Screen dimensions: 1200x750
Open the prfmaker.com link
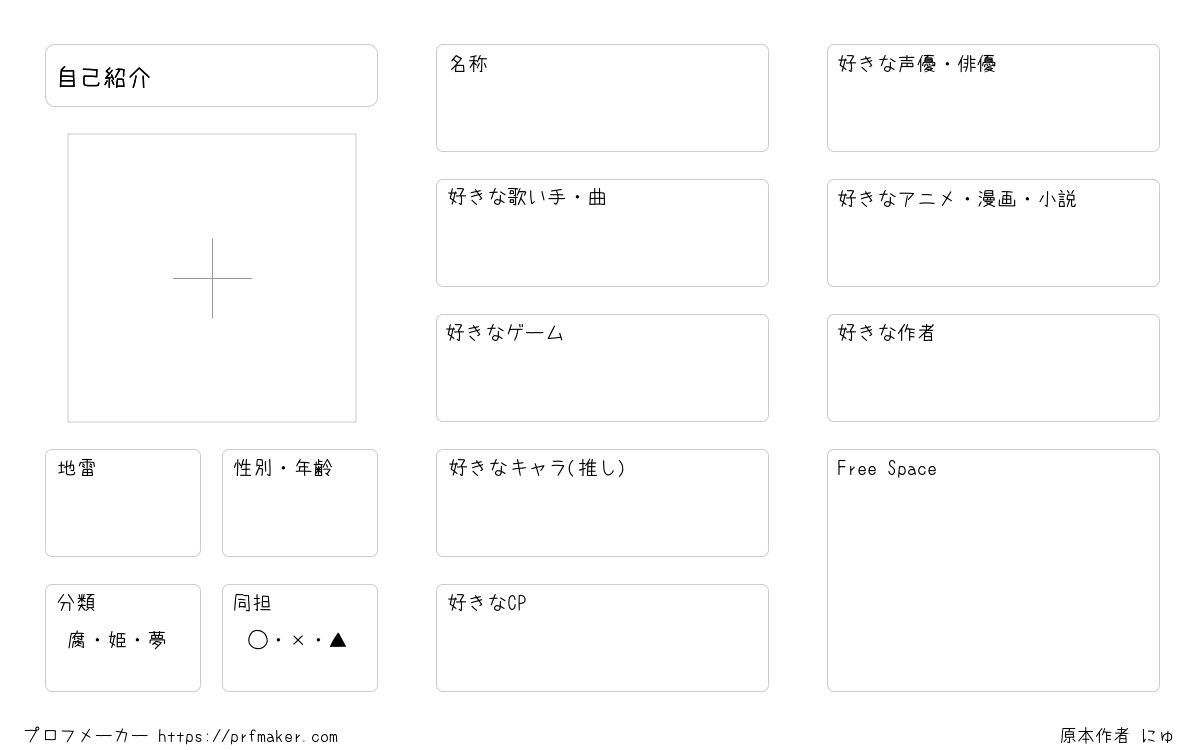coord(248,737)
